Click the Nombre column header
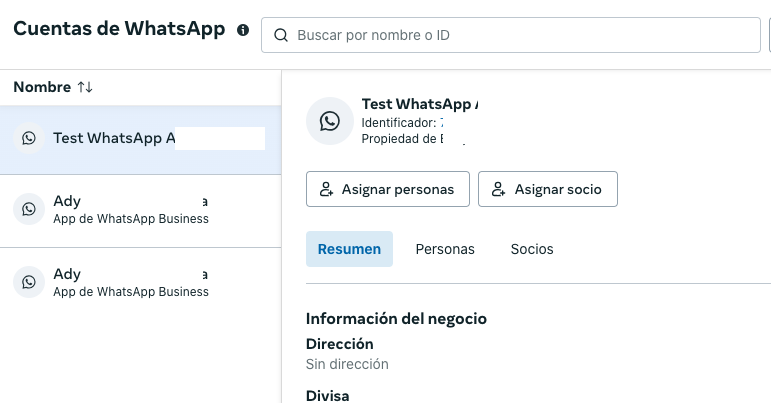 click(41, 88)
